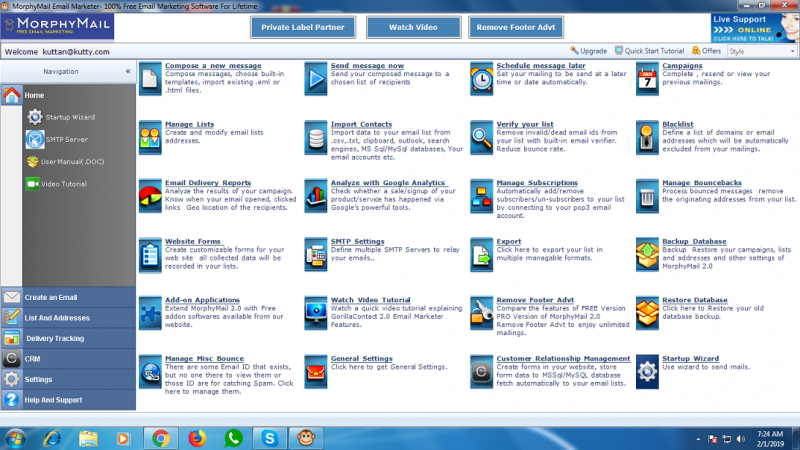Select the Help And Support sidebar section
The height and width of the screenshot is (450, 800).
[54, 400]
